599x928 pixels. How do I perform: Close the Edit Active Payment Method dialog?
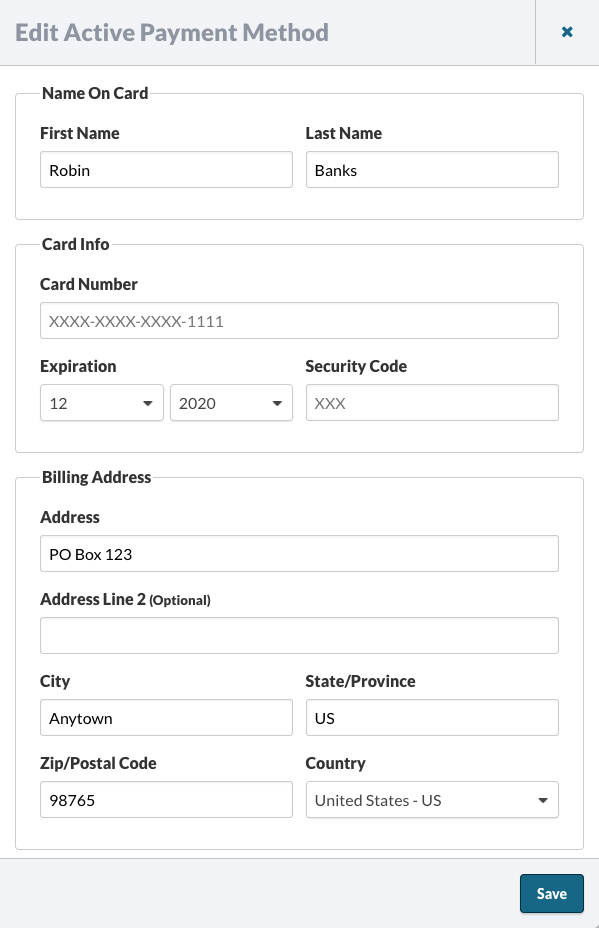pyautogui.click(x=567, y=32)
